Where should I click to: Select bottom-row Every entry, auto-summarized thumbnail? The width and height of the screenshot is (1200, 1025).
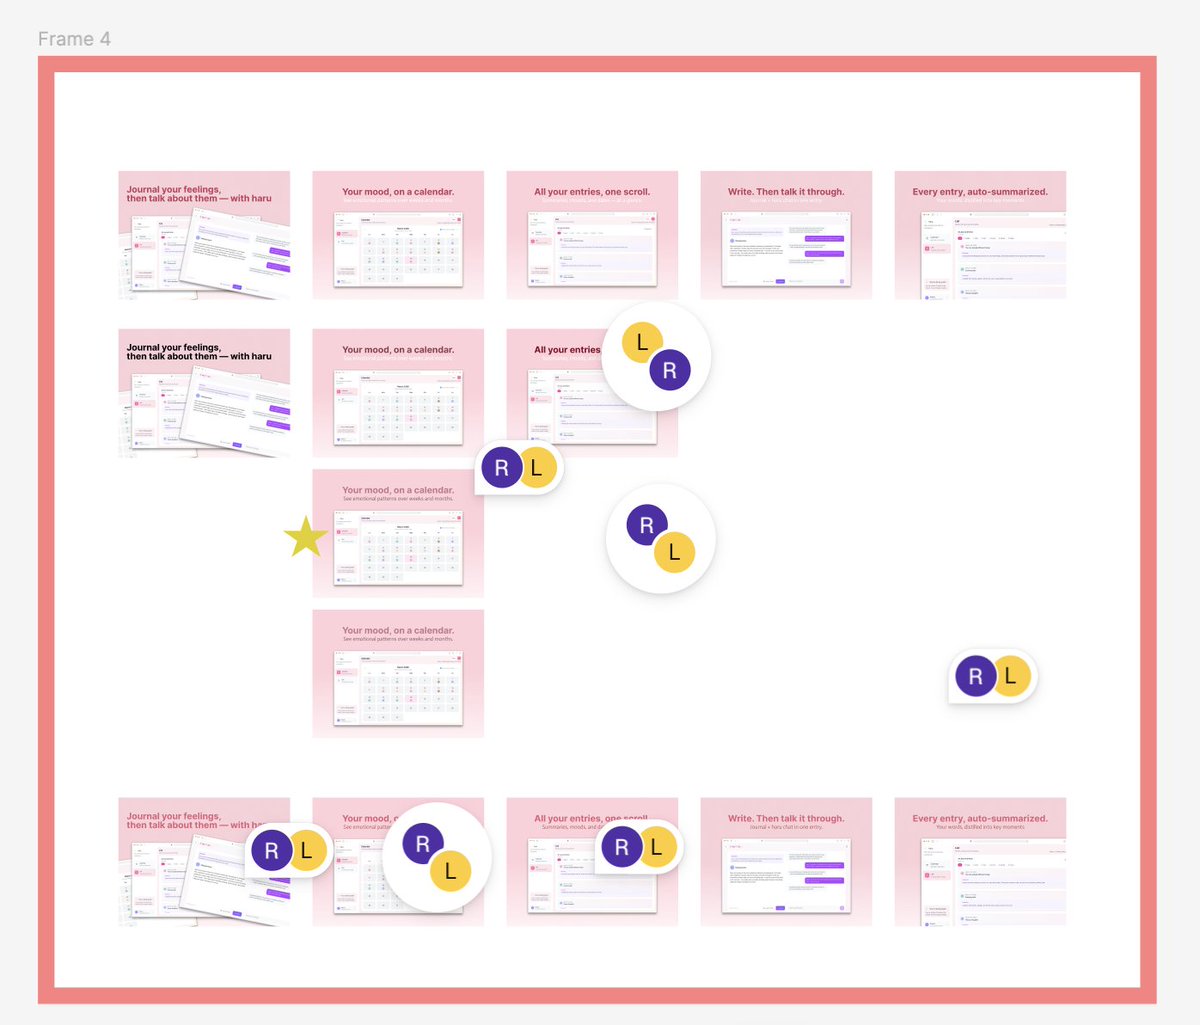[x=980, y=861]
